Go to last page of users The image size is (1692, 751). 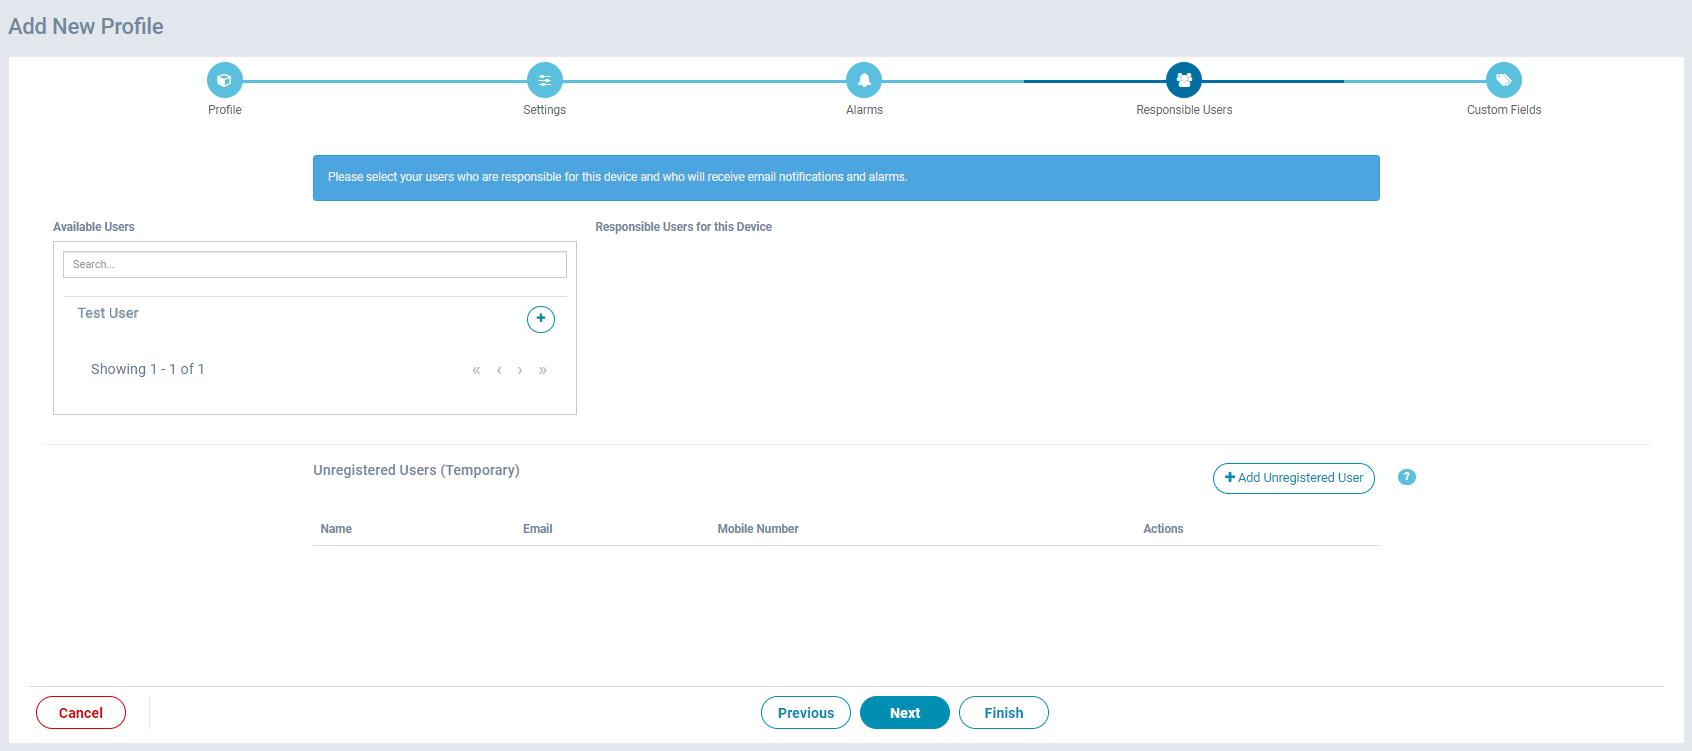[543, 370]
